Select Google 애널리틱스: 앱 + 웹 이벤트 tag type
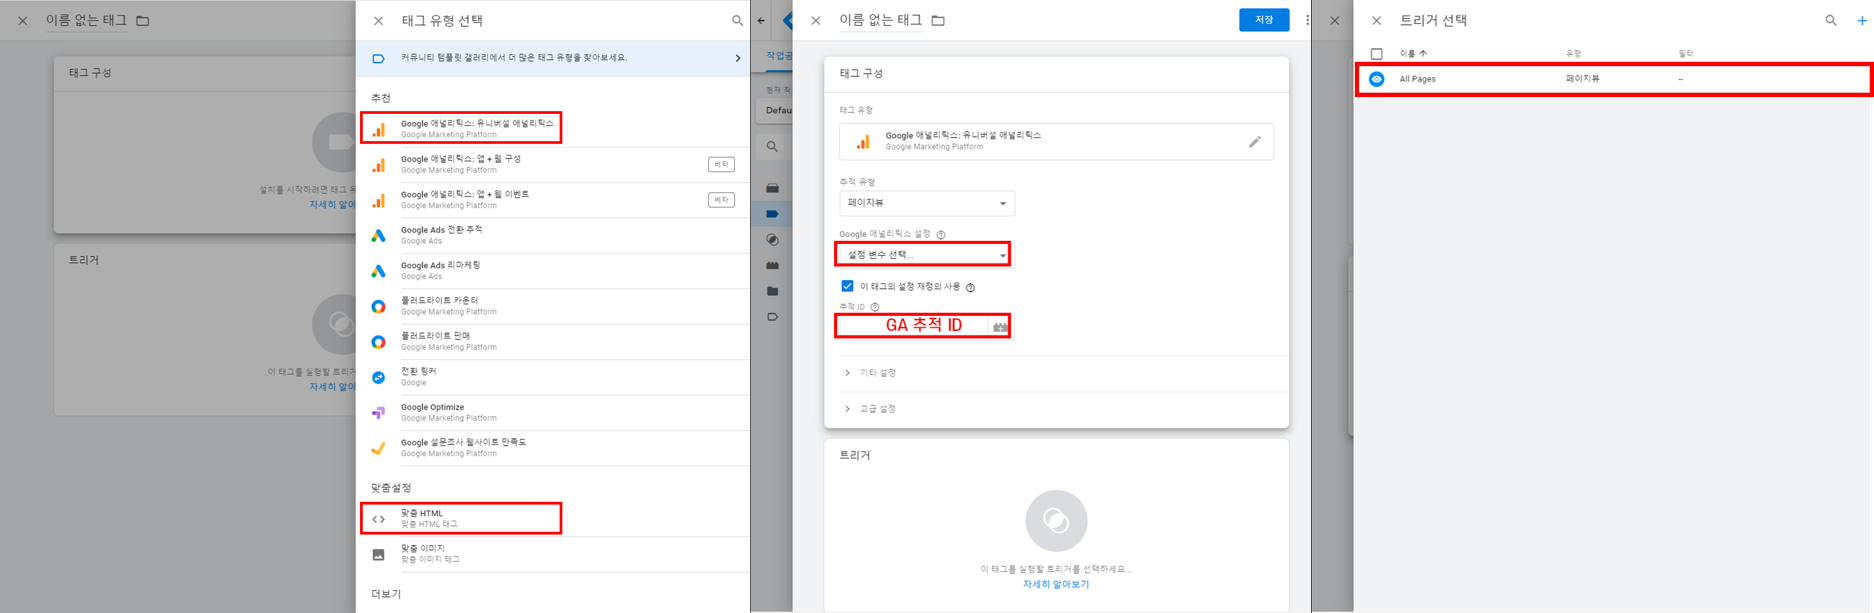 coord(553,200)
